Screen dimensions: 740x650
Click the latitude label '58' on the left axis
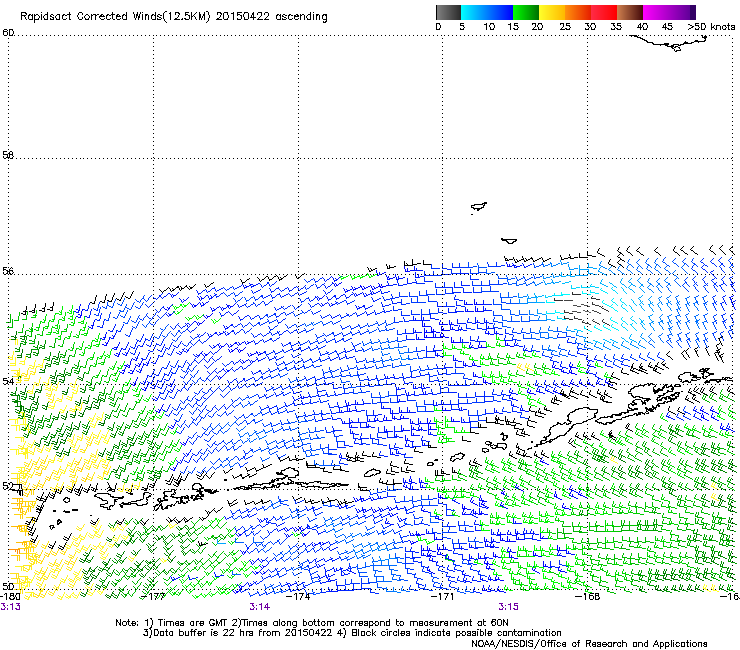(x=8, y=155)
